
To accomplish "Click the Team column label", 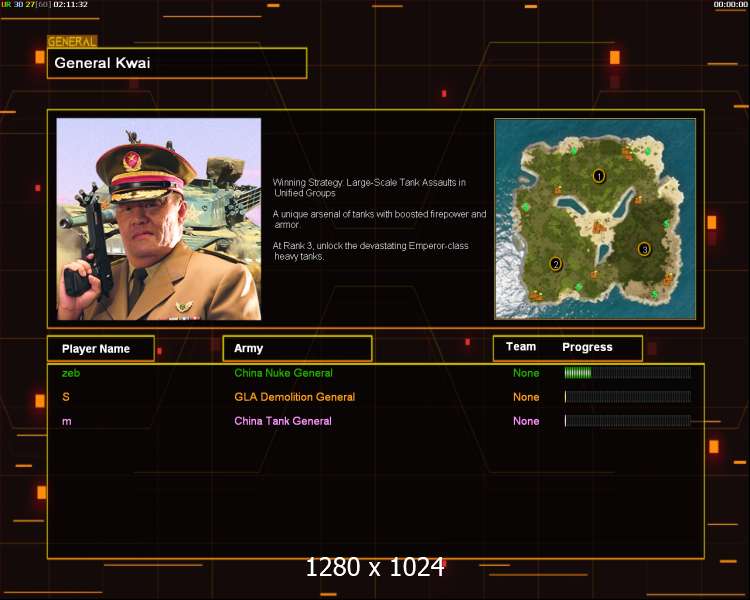I will click(521, 347).
